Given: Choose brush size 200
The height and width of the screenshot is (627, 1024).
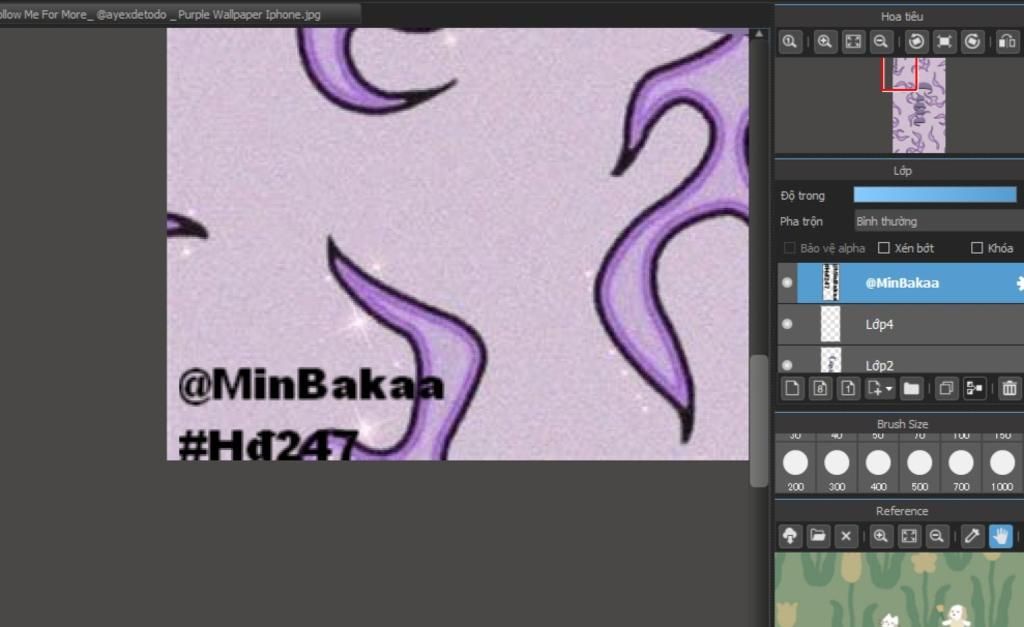Looking at the screenshot, I should (x=795, y=469).
